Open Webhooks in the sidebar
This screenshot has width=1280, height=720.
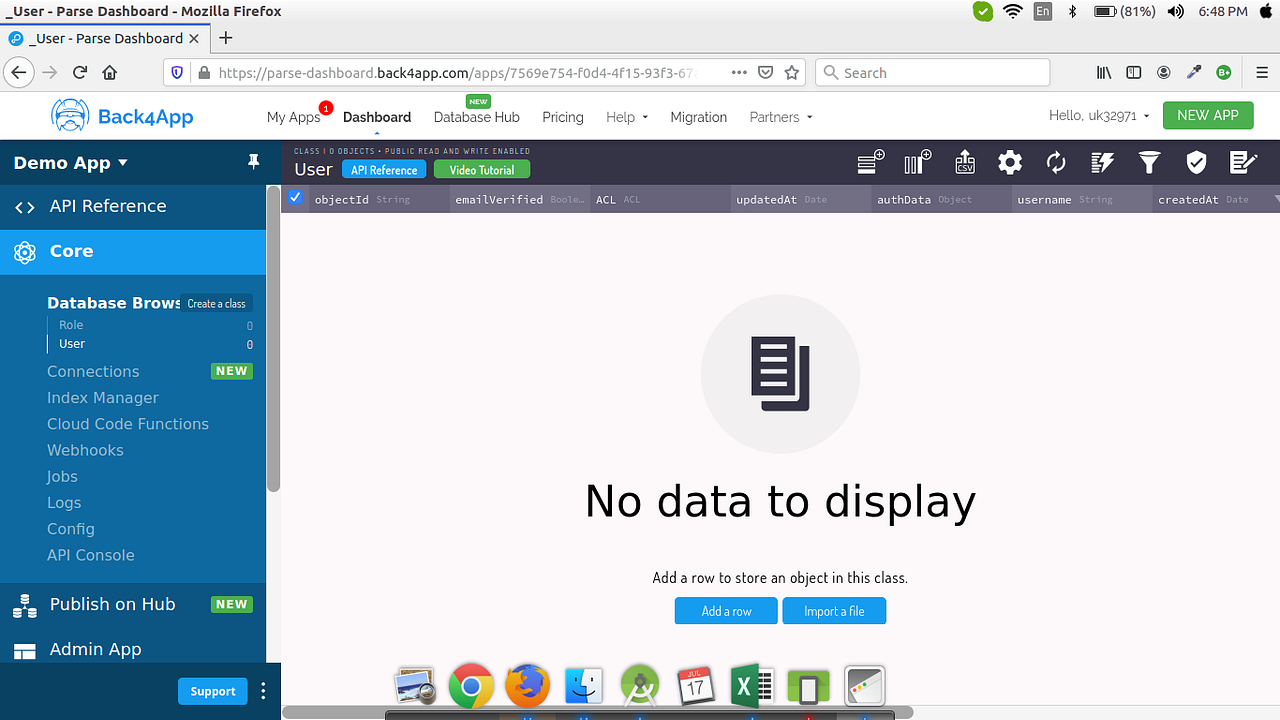85,450
